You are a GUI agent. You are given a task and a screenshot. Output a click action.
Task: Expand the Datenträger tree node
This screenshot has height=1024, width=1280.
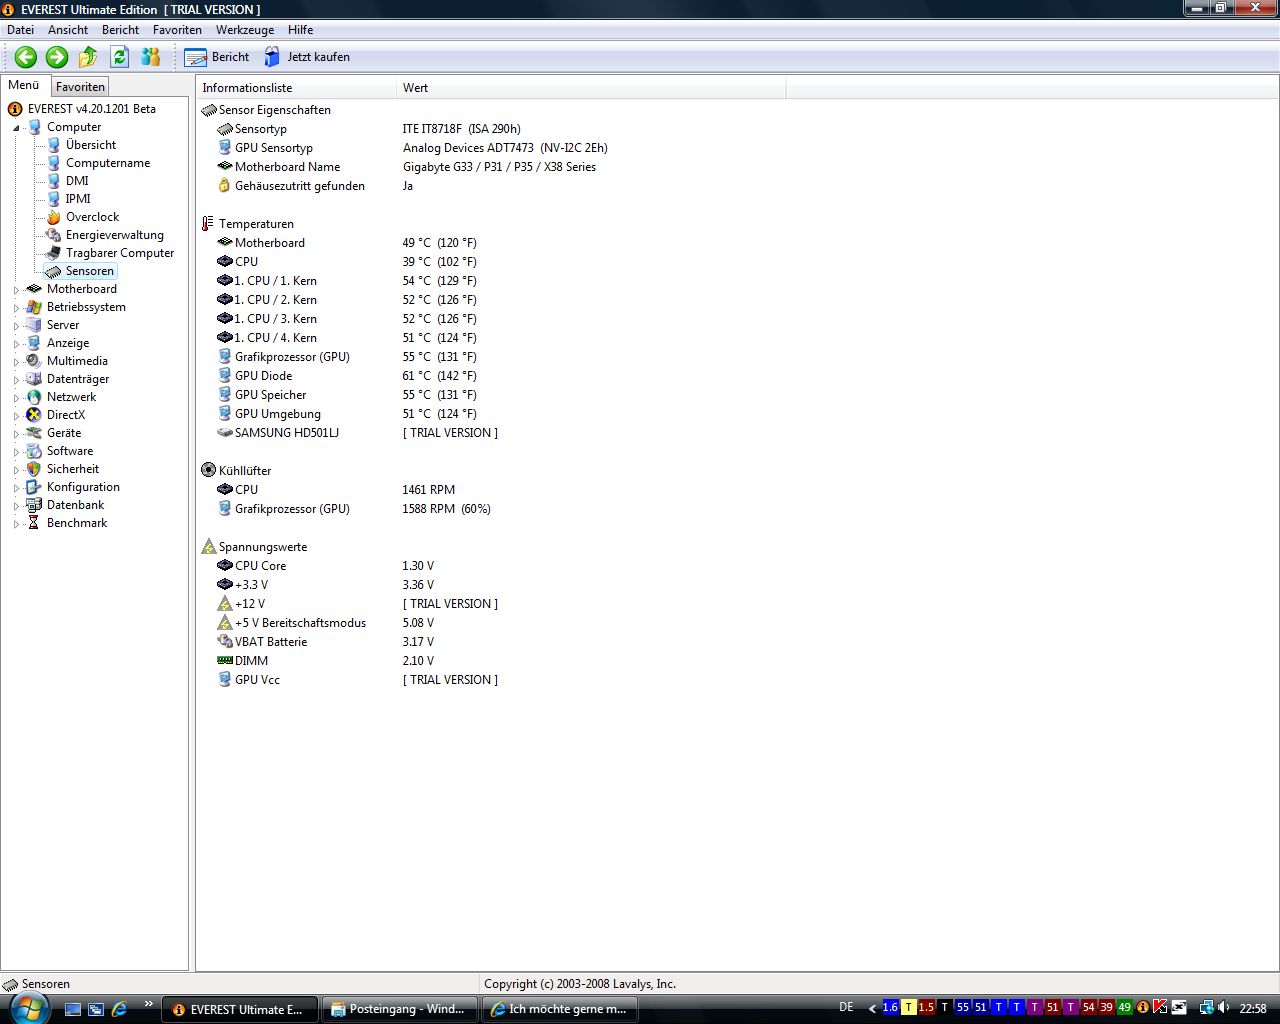pos(16,380)
